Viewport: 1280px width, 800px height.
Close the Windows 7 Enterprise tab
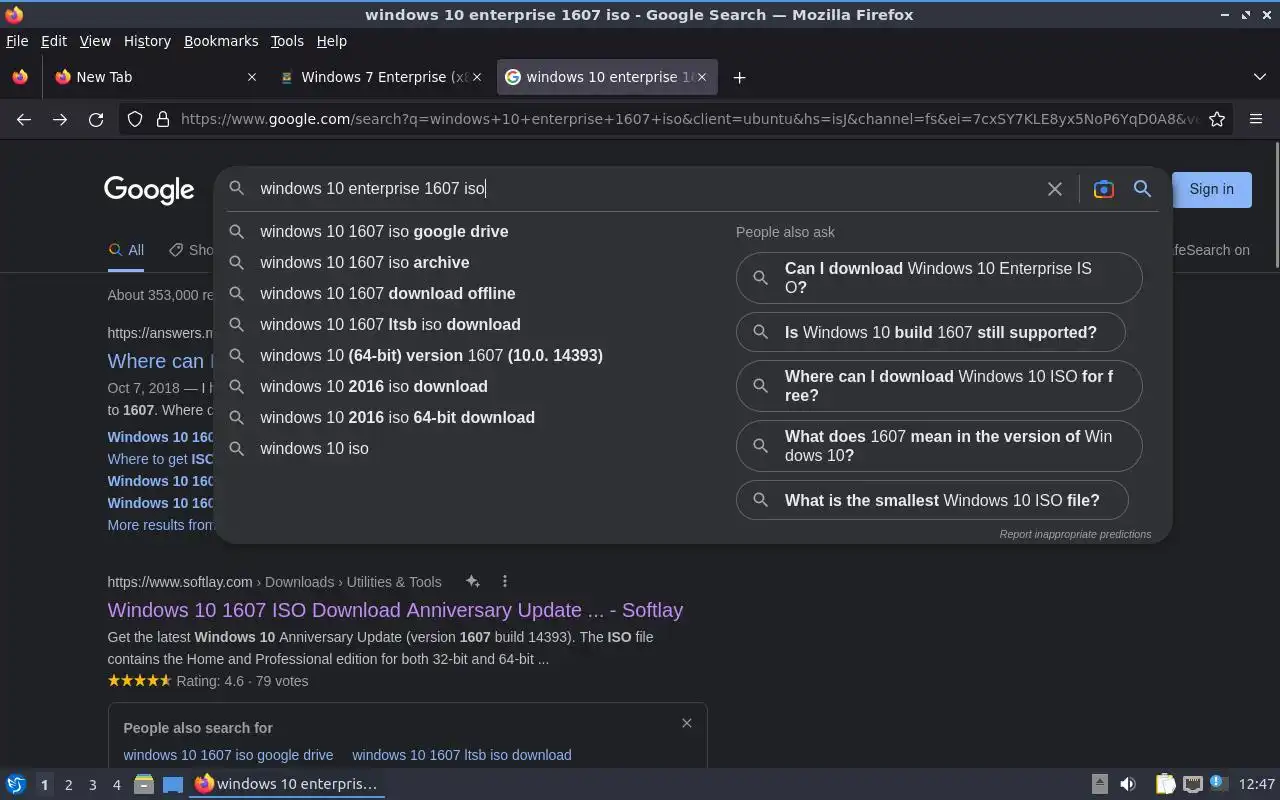(x=477, y=77)
